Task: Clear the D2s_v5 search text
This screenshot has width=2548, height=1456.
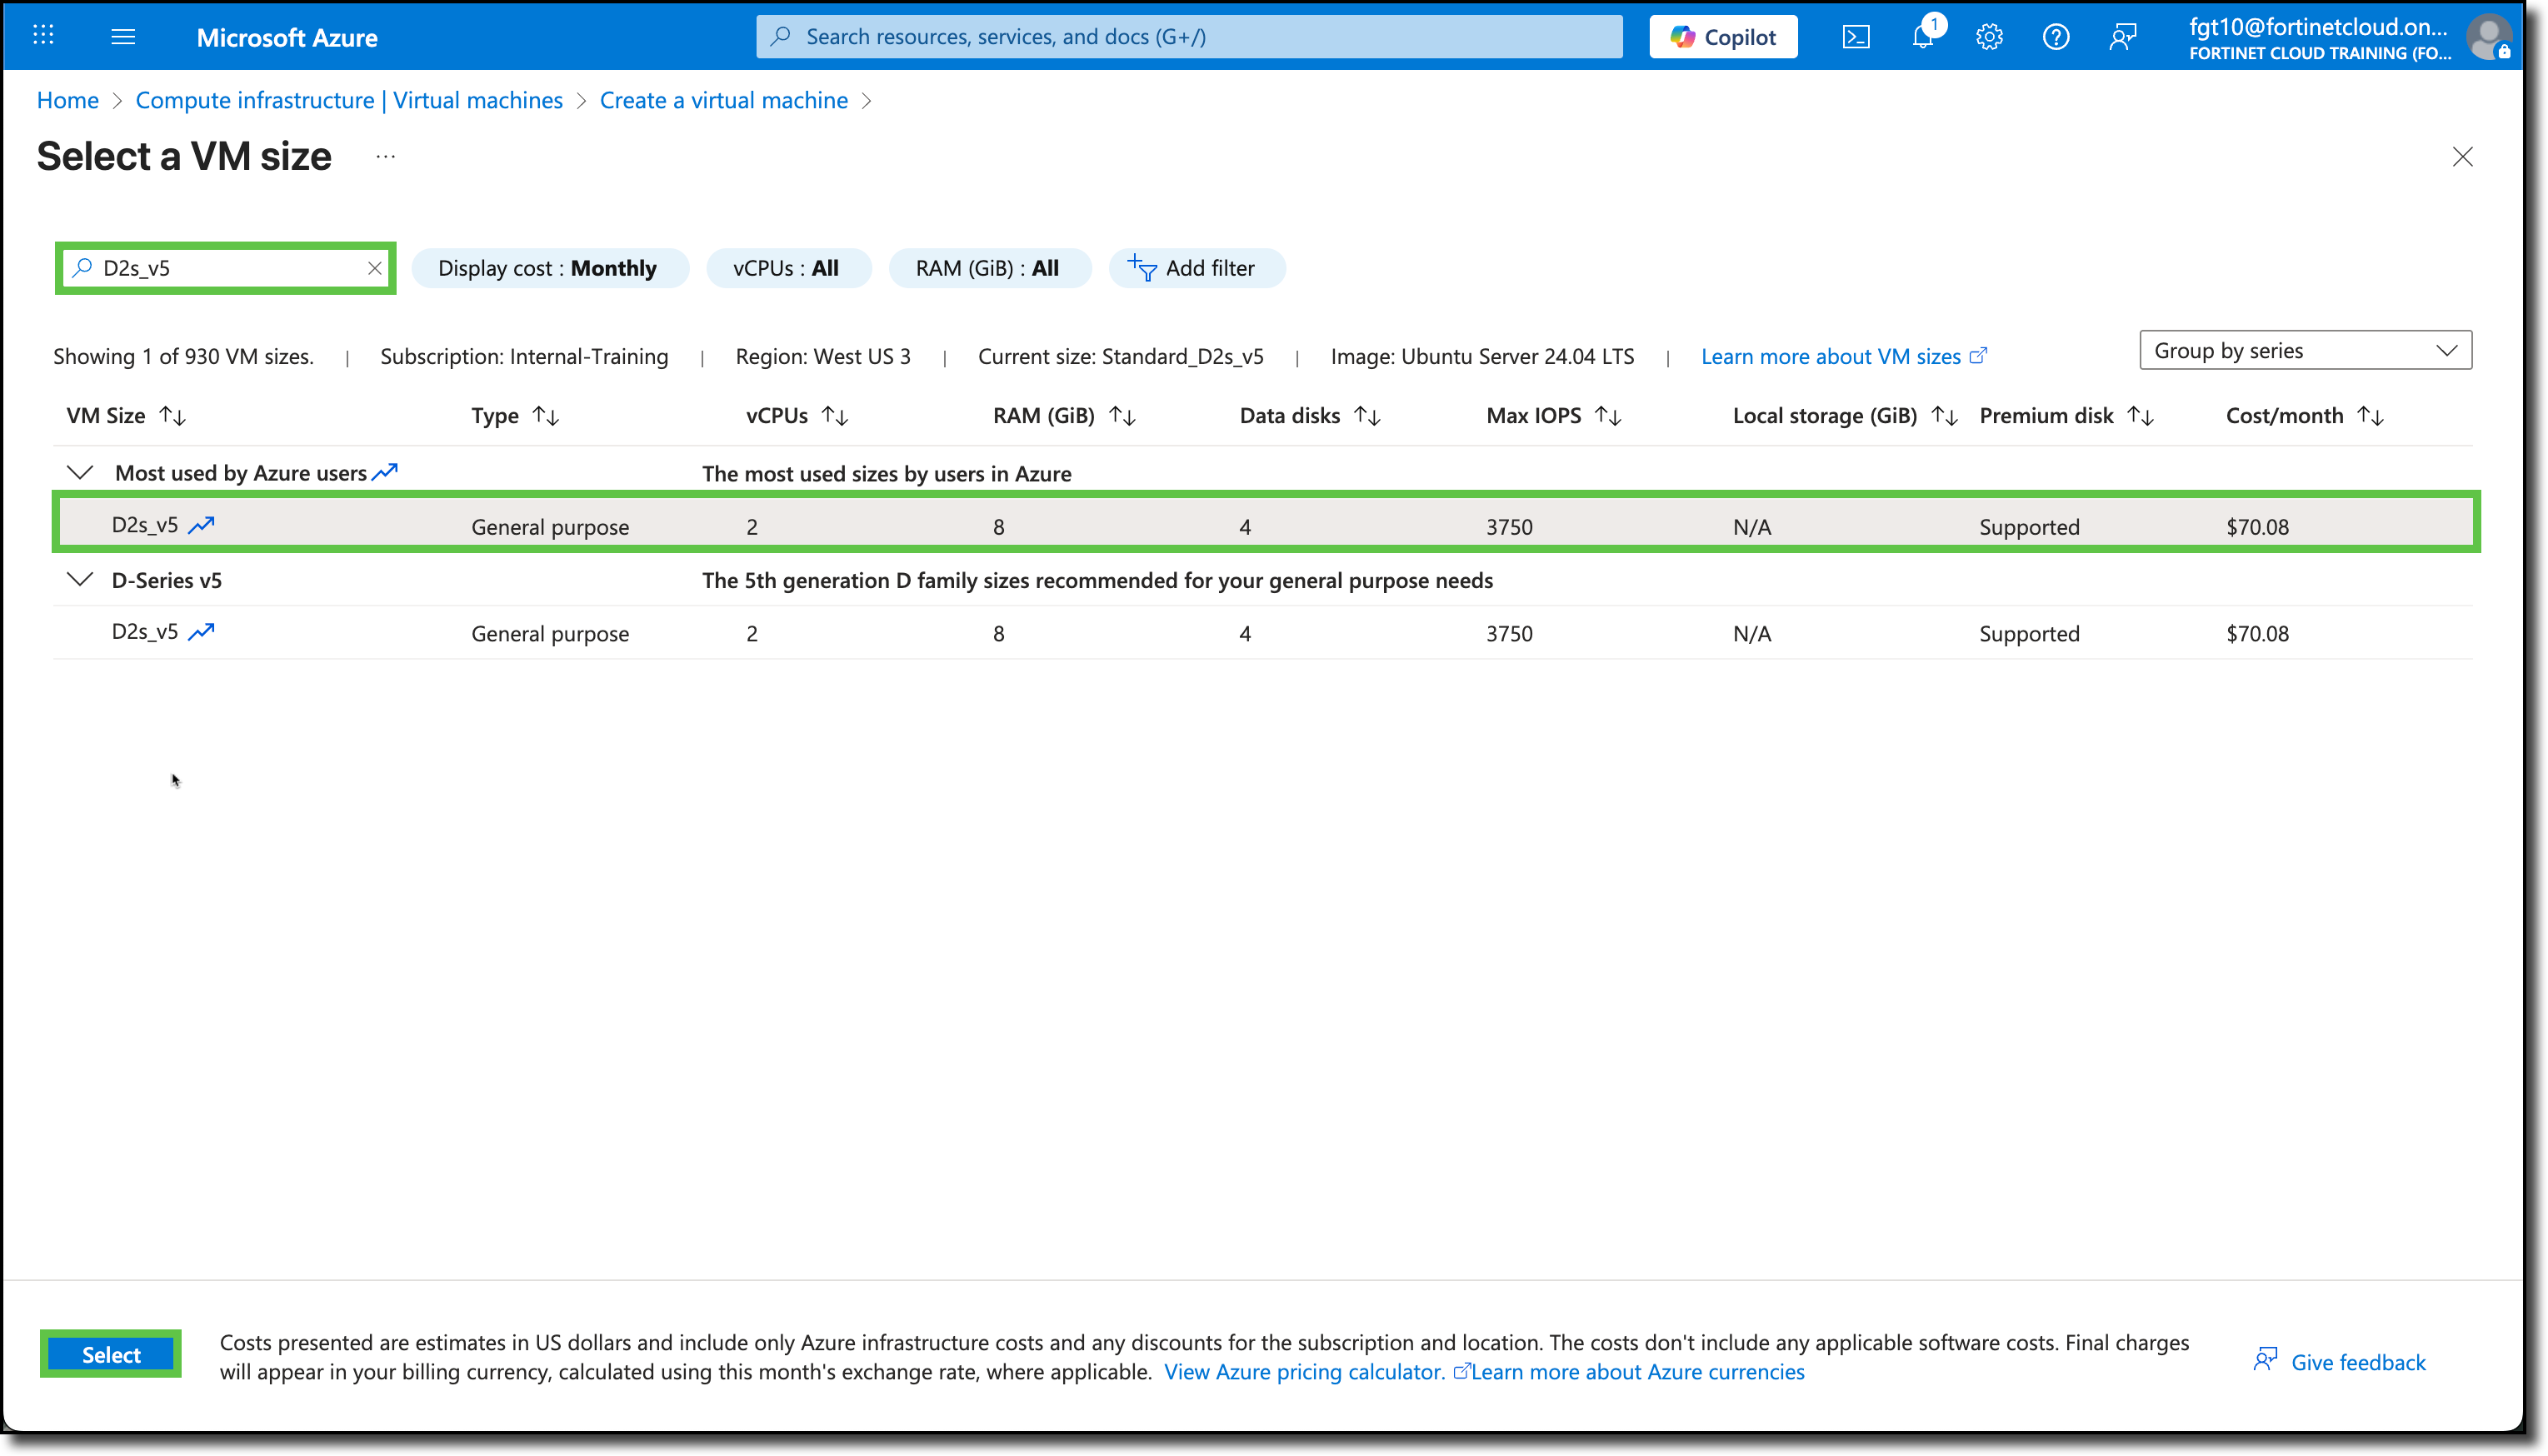Action: pos(374,268)
